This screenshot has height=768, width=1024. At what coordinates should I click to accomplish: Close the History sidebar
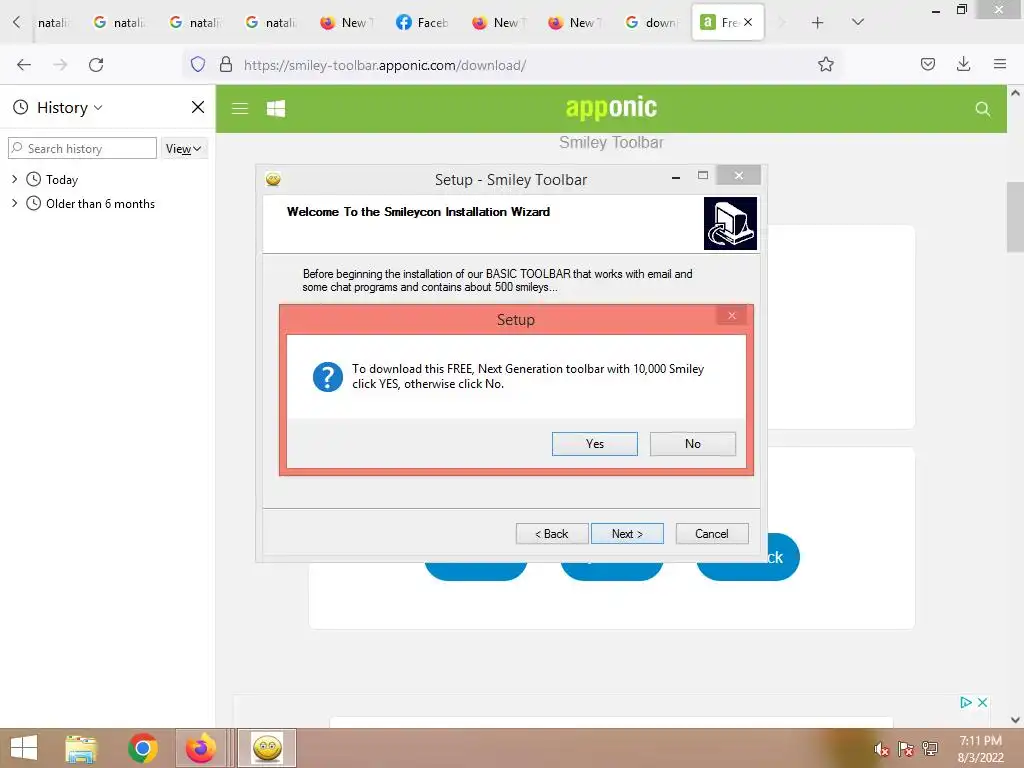click(x=198, y=107)
